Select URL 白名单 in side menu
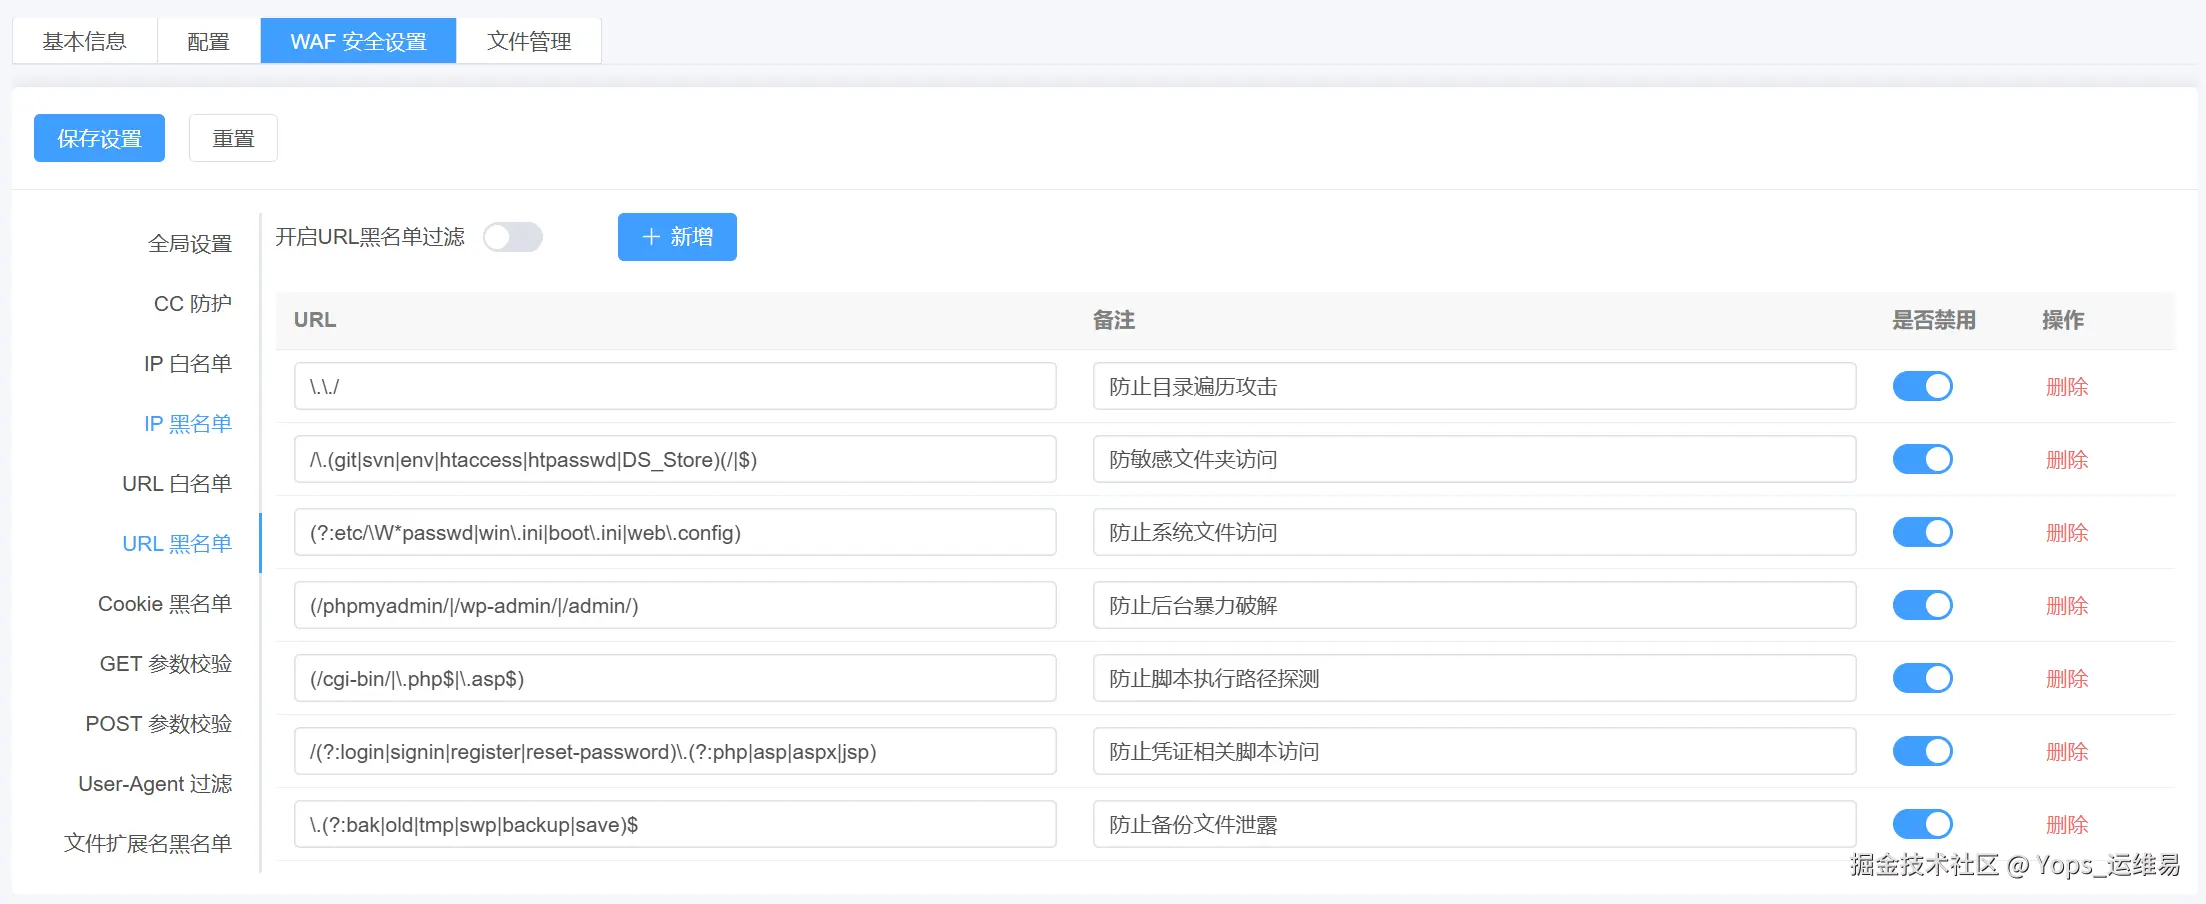 pyautogui.click(x=177, y=483)
